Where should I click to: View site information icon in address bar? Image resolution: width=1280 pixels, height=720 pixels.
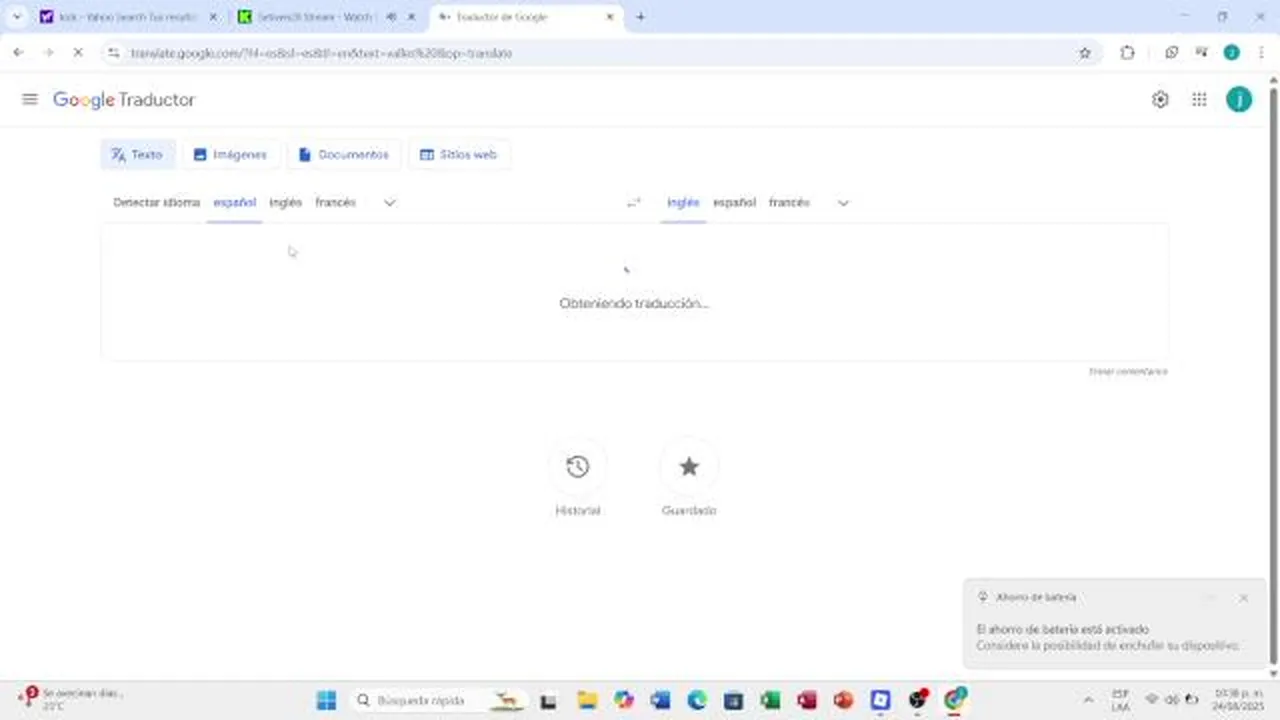[x=113, y=53]
